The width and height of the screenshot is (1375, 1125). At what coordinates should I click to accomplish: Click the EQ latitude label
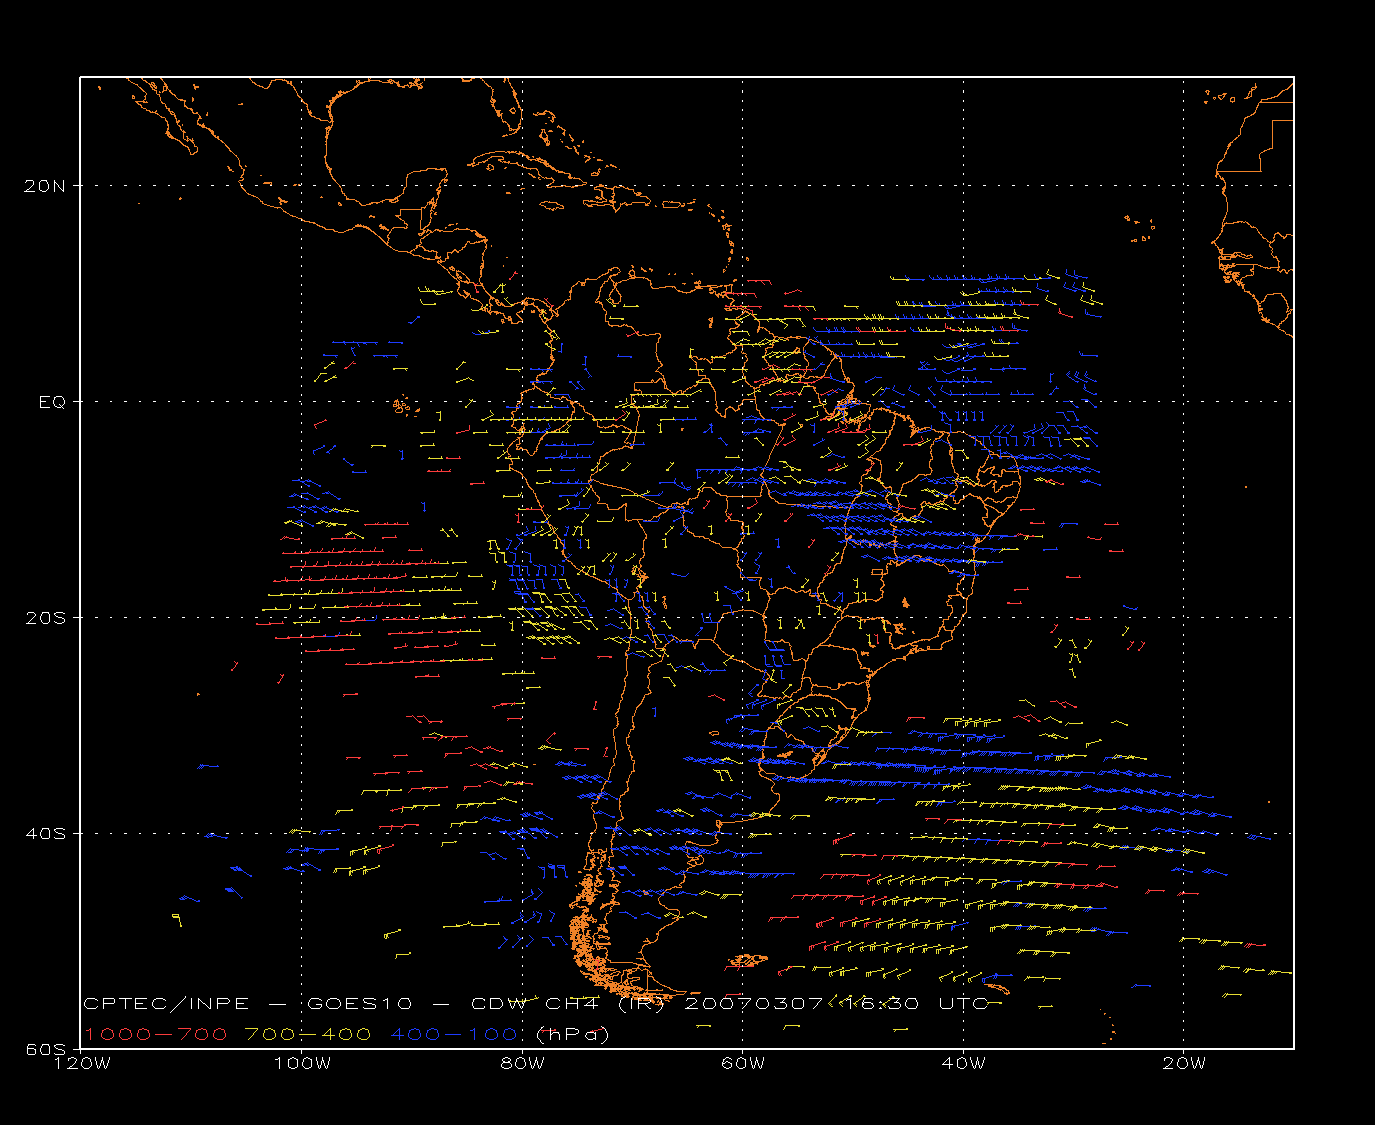coord(52,401)
